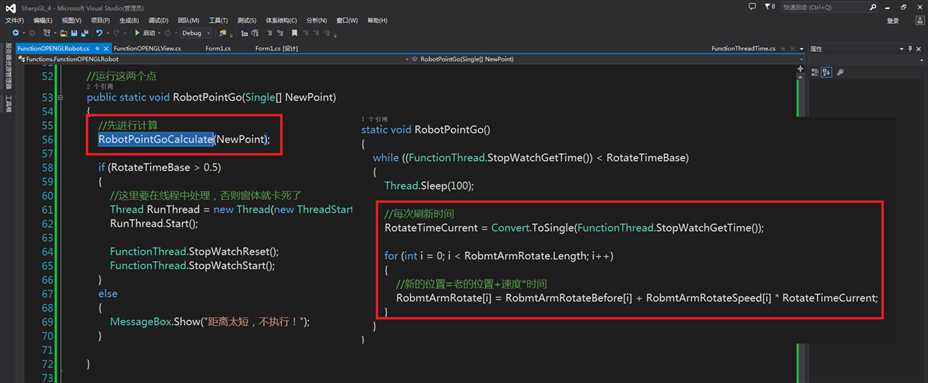The width and height of the screenshot is (928, 383).
Task: Toggle the bookmark icon in the toolbar
Action: (x=294, y=33)
